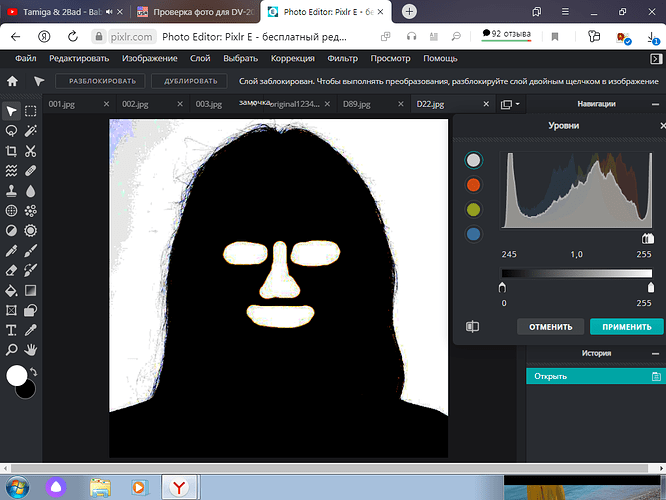The image size is (666, 500).
Task: Click the white foreground color swatch
Action: [16, 375]
